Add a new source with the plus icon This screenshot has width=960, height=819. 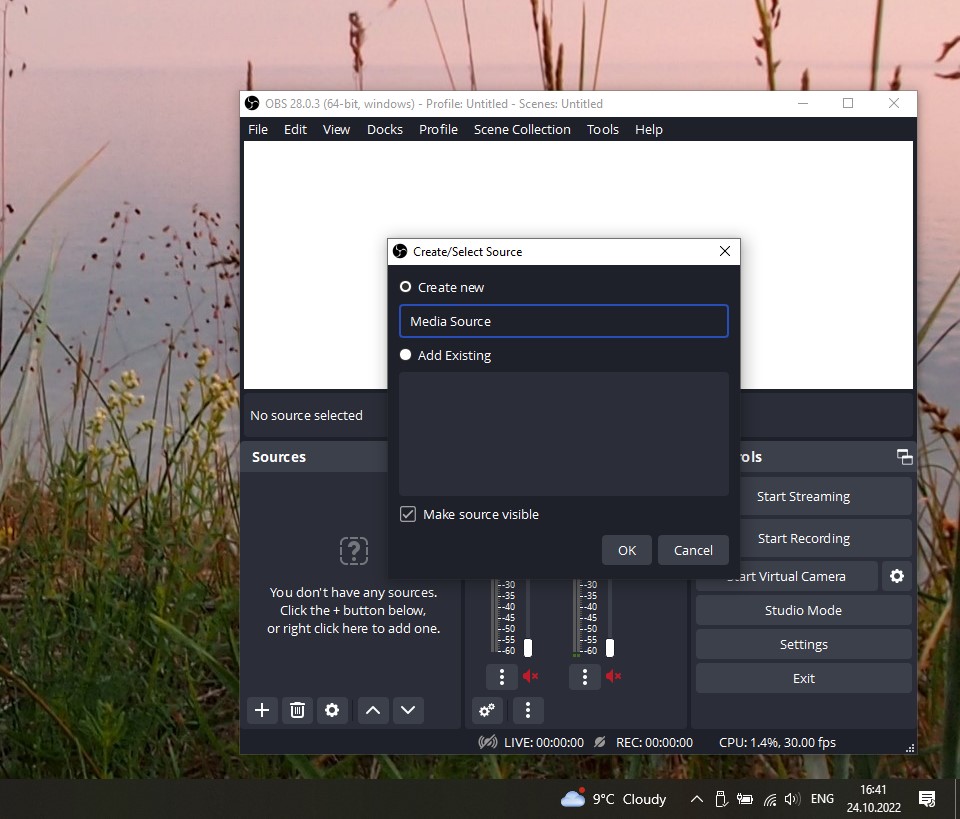262,710
